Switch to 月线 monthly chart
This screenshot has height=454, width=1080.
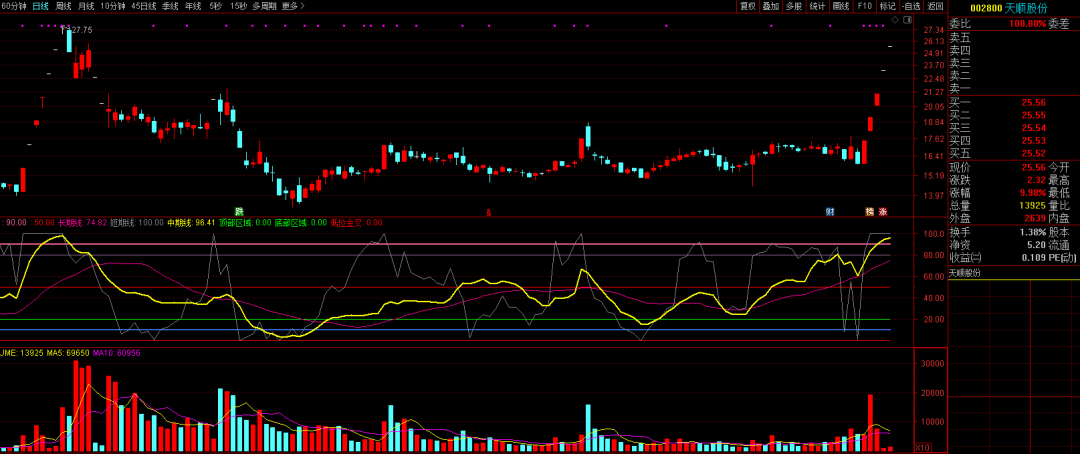click(x=87, y=6)
